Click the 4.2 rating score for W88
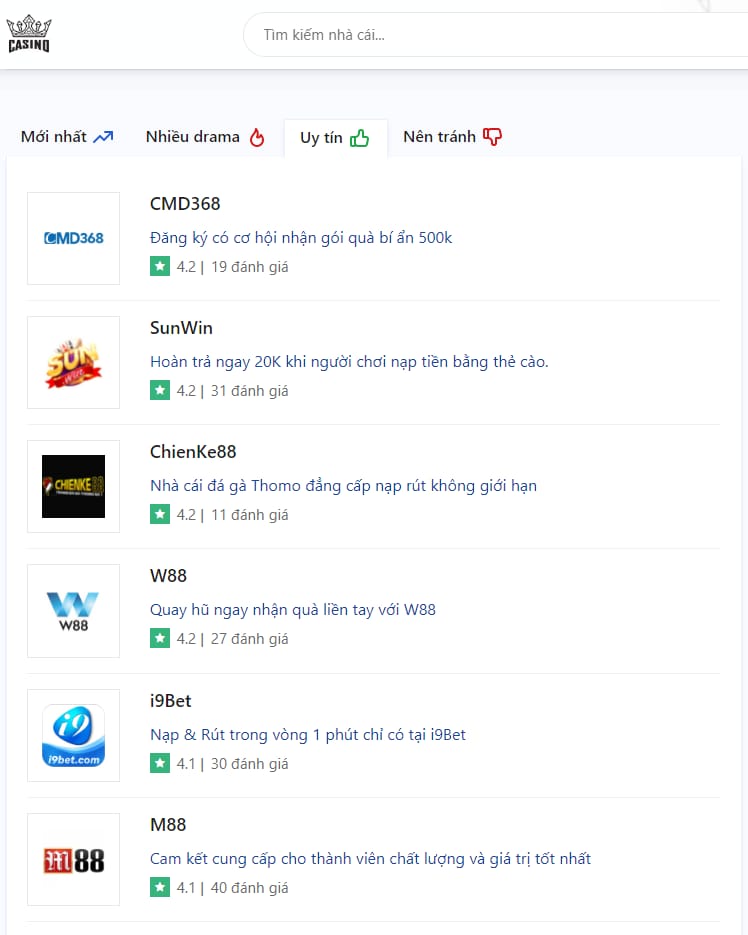748x935 pixels. tap(186, 639)
